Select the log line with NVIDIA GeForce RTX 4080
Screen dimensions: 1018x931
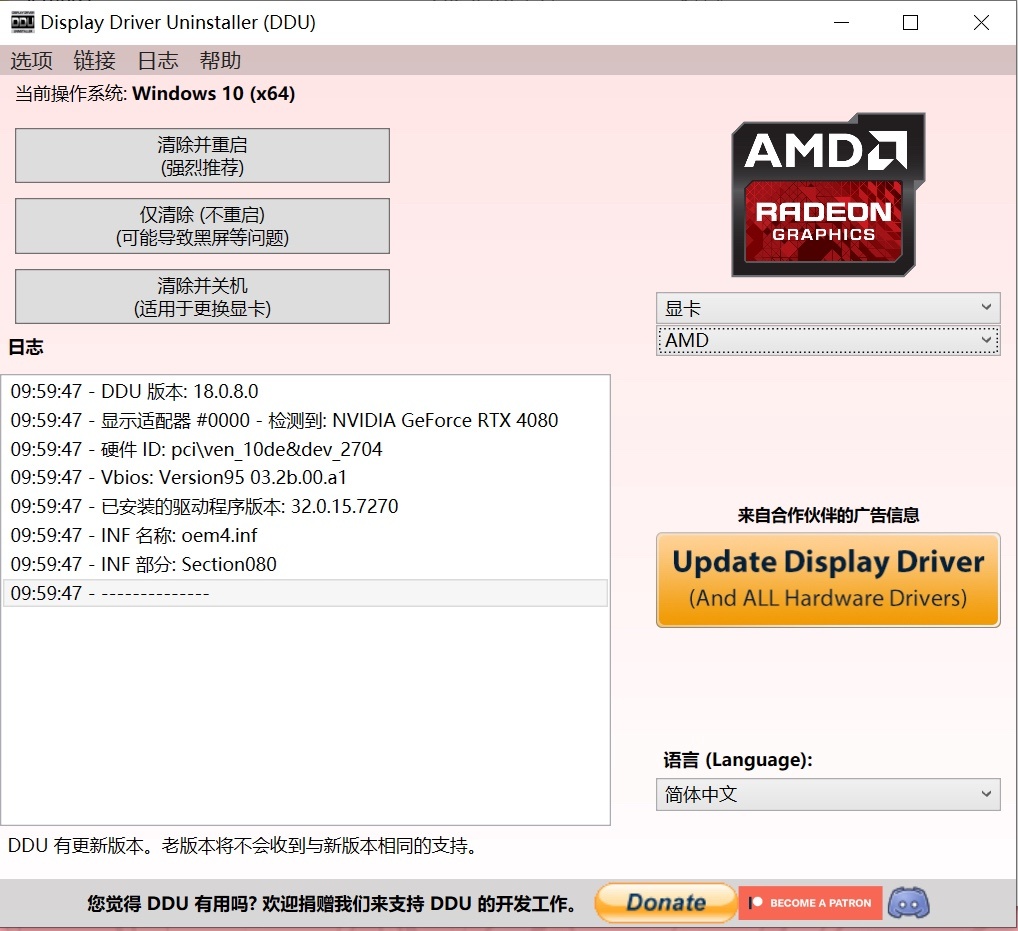coord(305,420)
